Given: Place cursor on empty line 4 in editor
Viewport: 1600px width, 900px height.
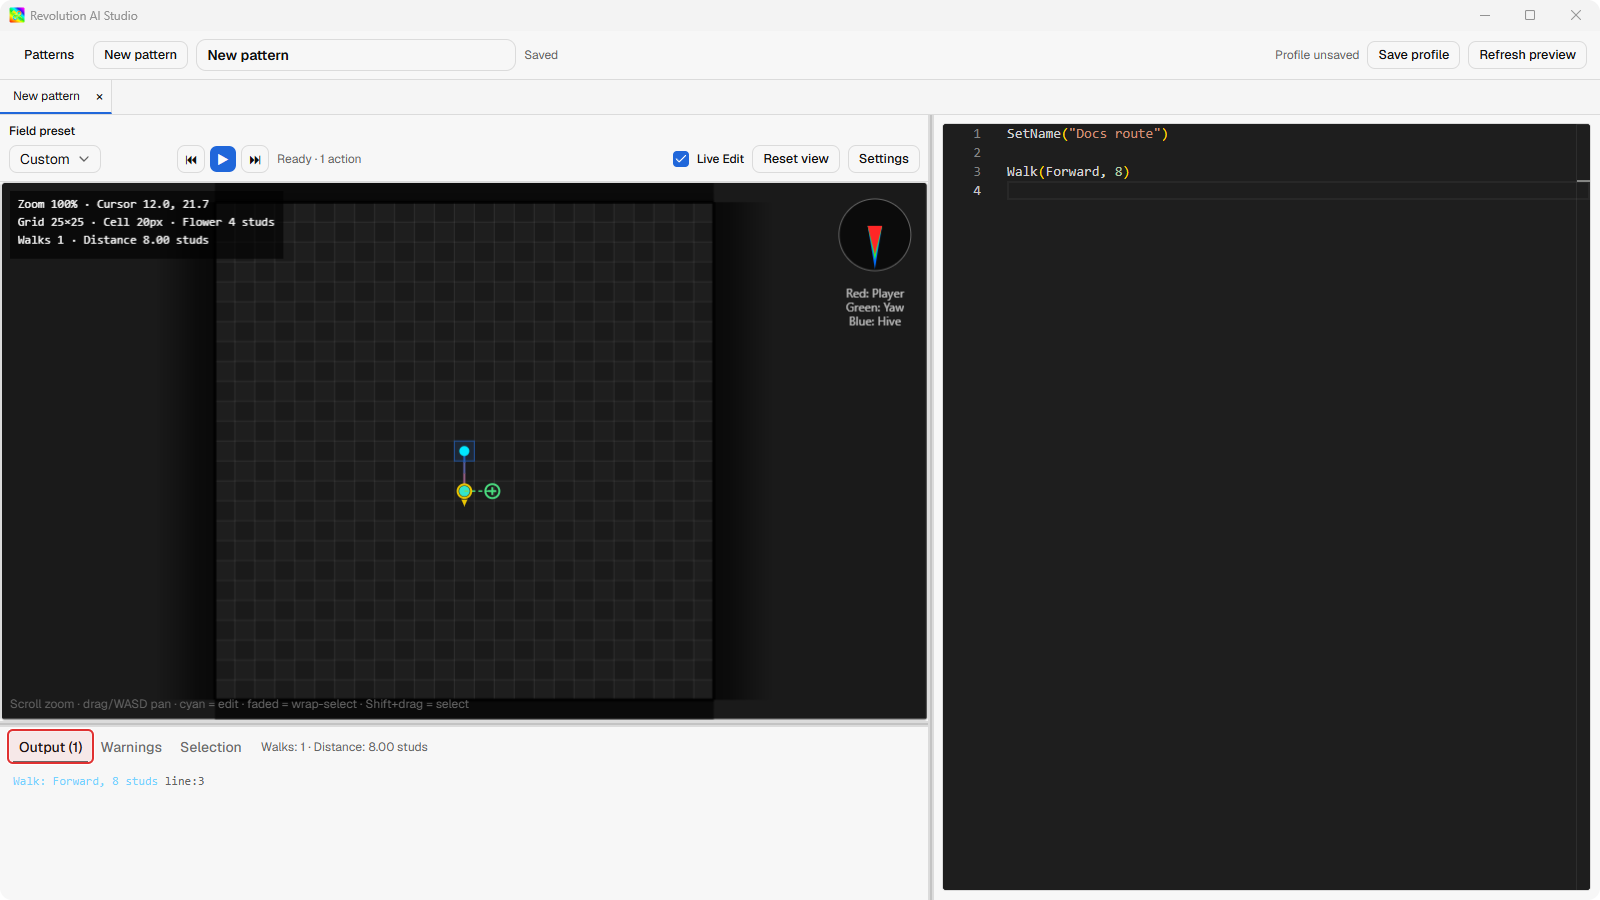Looking at the screenshot, I should (1290, 191).
